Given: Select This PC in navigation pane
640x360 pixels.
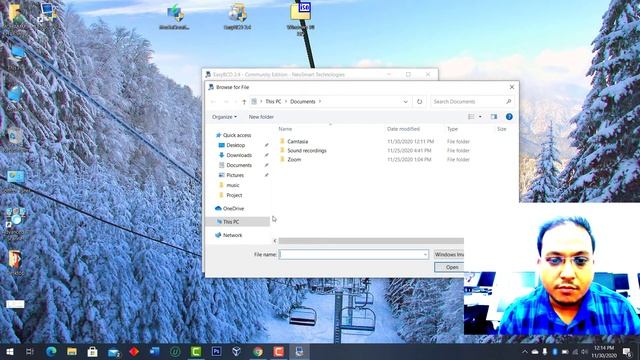Looking at the screenshot, I should [238, 222].
